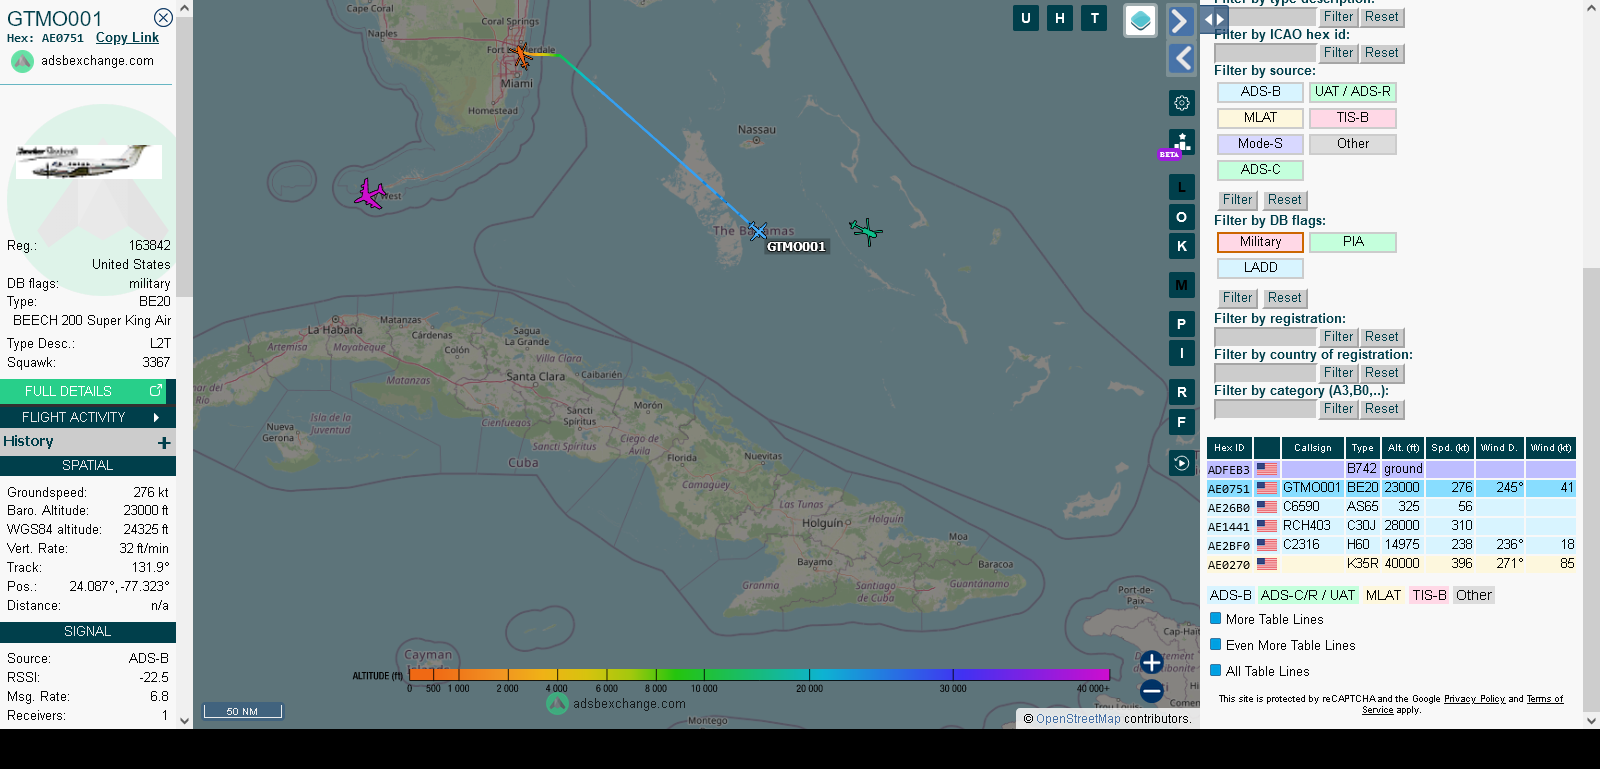
Task: Toggle the Military DB flag filter
Action: coord(1260,242)
